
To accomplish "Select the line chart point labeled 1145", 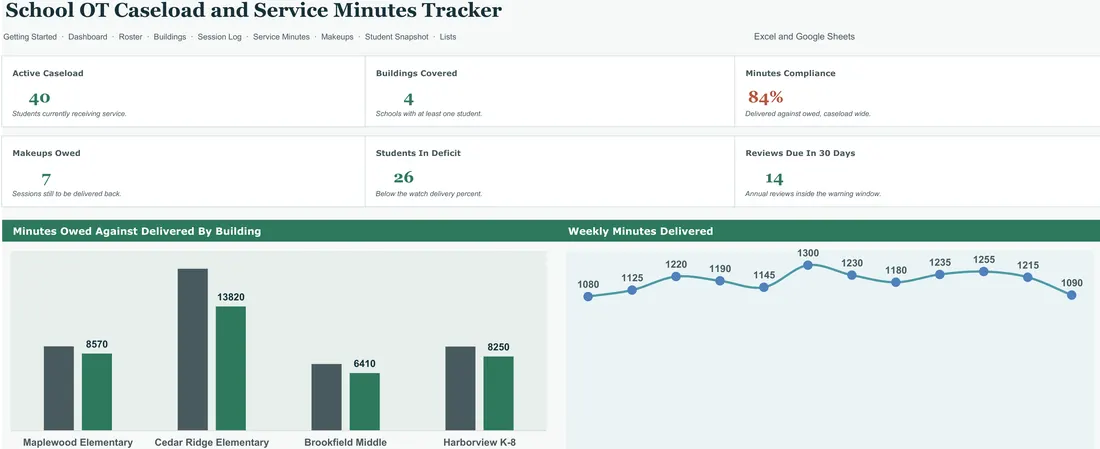I will [x=764, y=288].
